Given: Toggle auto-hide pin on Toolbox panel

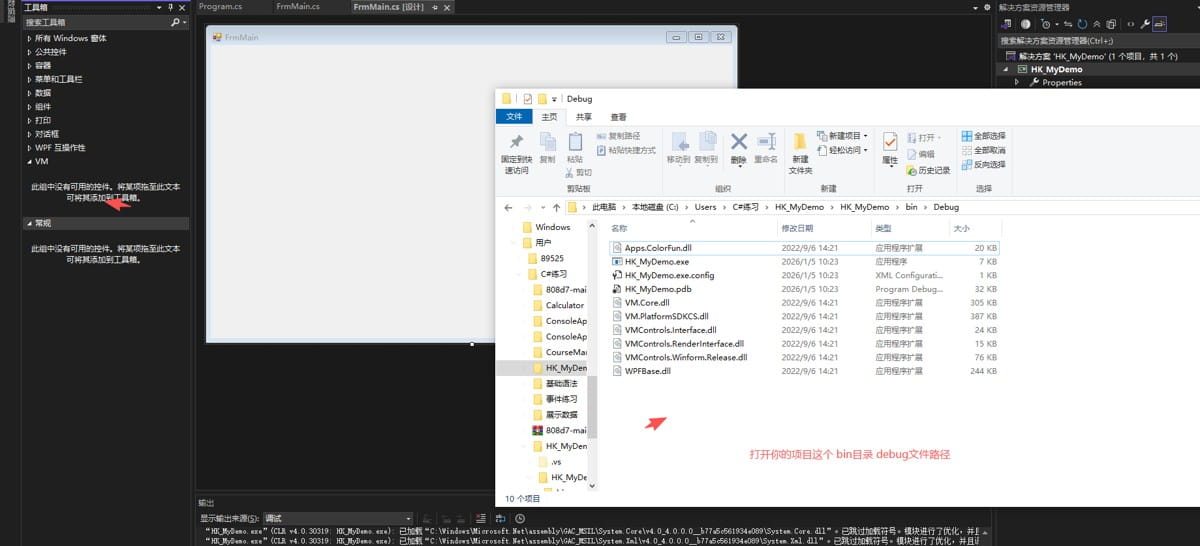Looking at the screenshot, I should [x=170, y=7].
